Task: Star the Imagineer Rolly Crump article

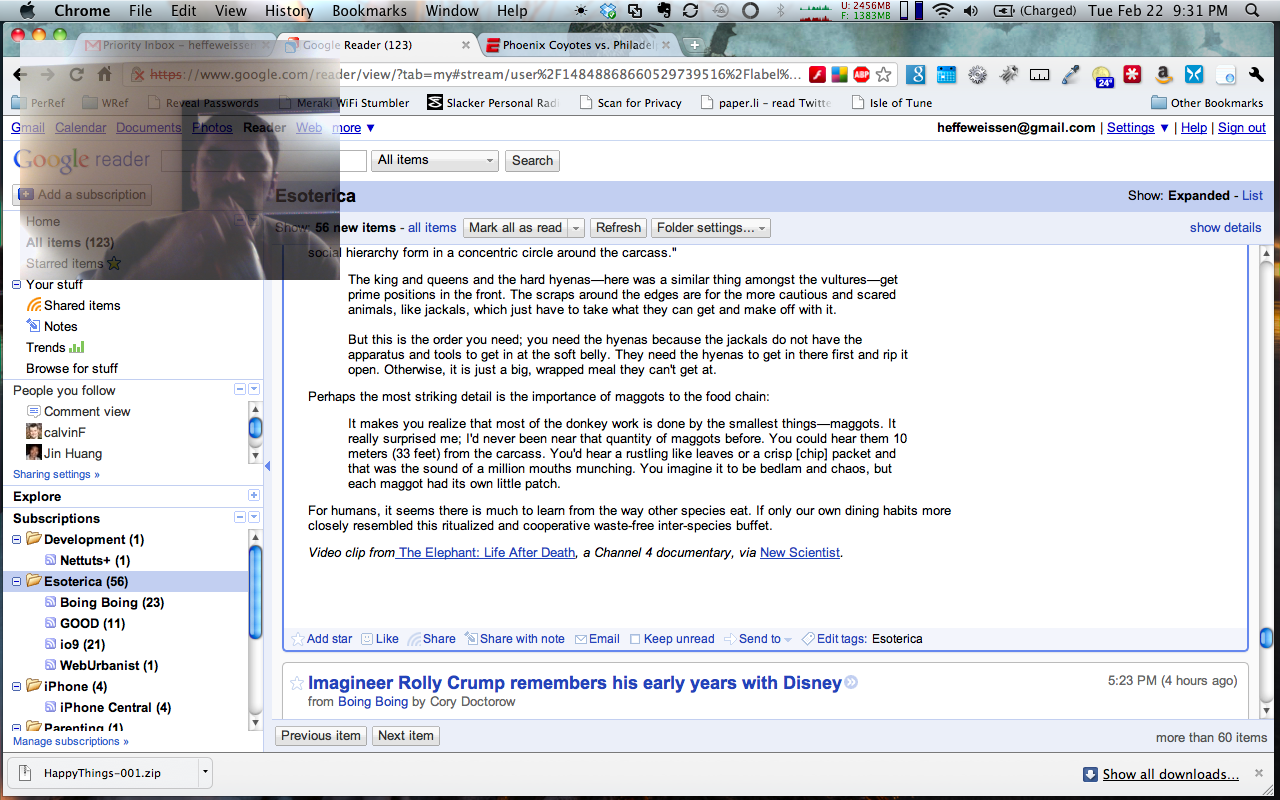Action: [x=296, y=683]
